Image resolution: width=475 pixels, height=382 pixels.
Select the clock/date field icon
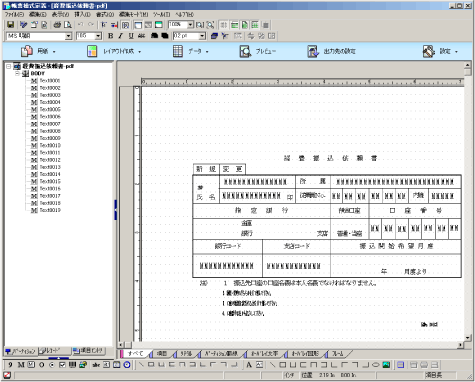[x=127, y=365]
